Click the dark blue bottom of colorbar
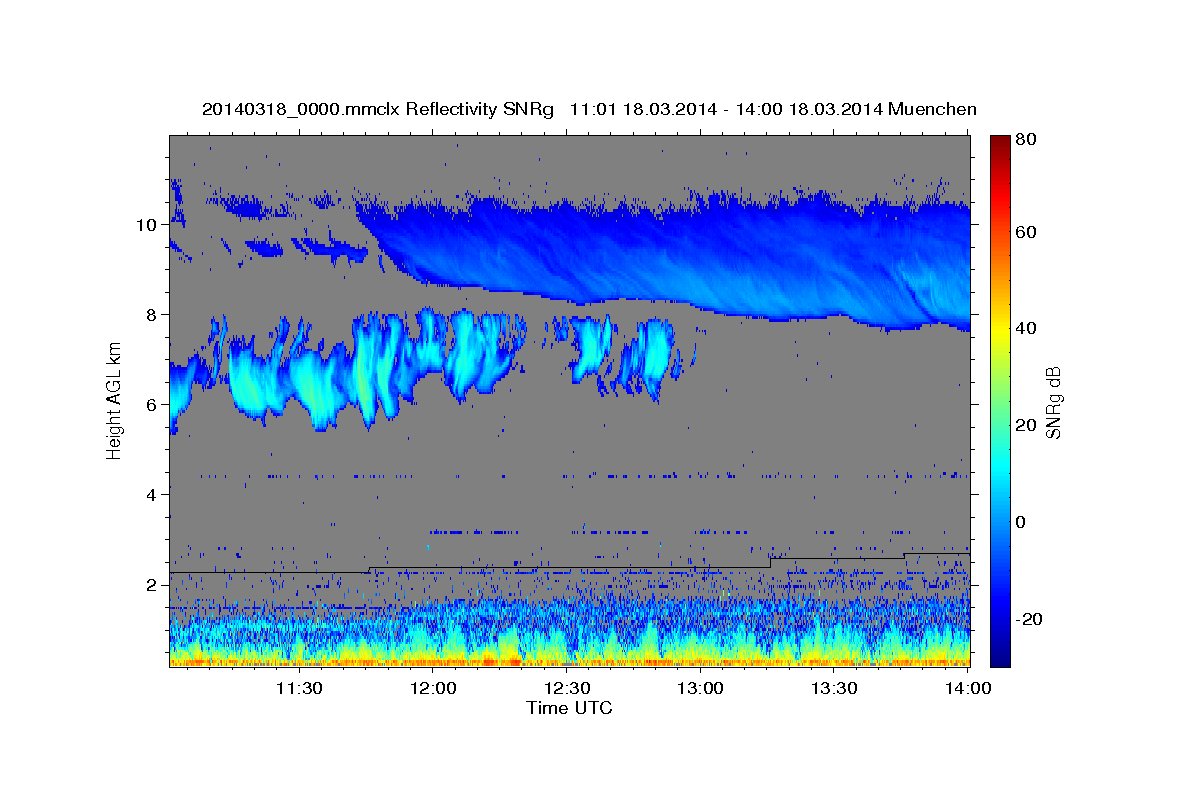 coord(1000,657)
